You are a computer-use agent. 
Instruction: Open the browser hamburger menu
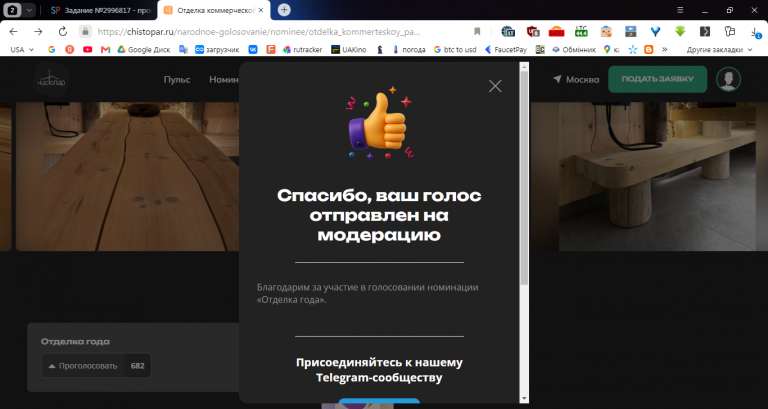tap(680, 10)
